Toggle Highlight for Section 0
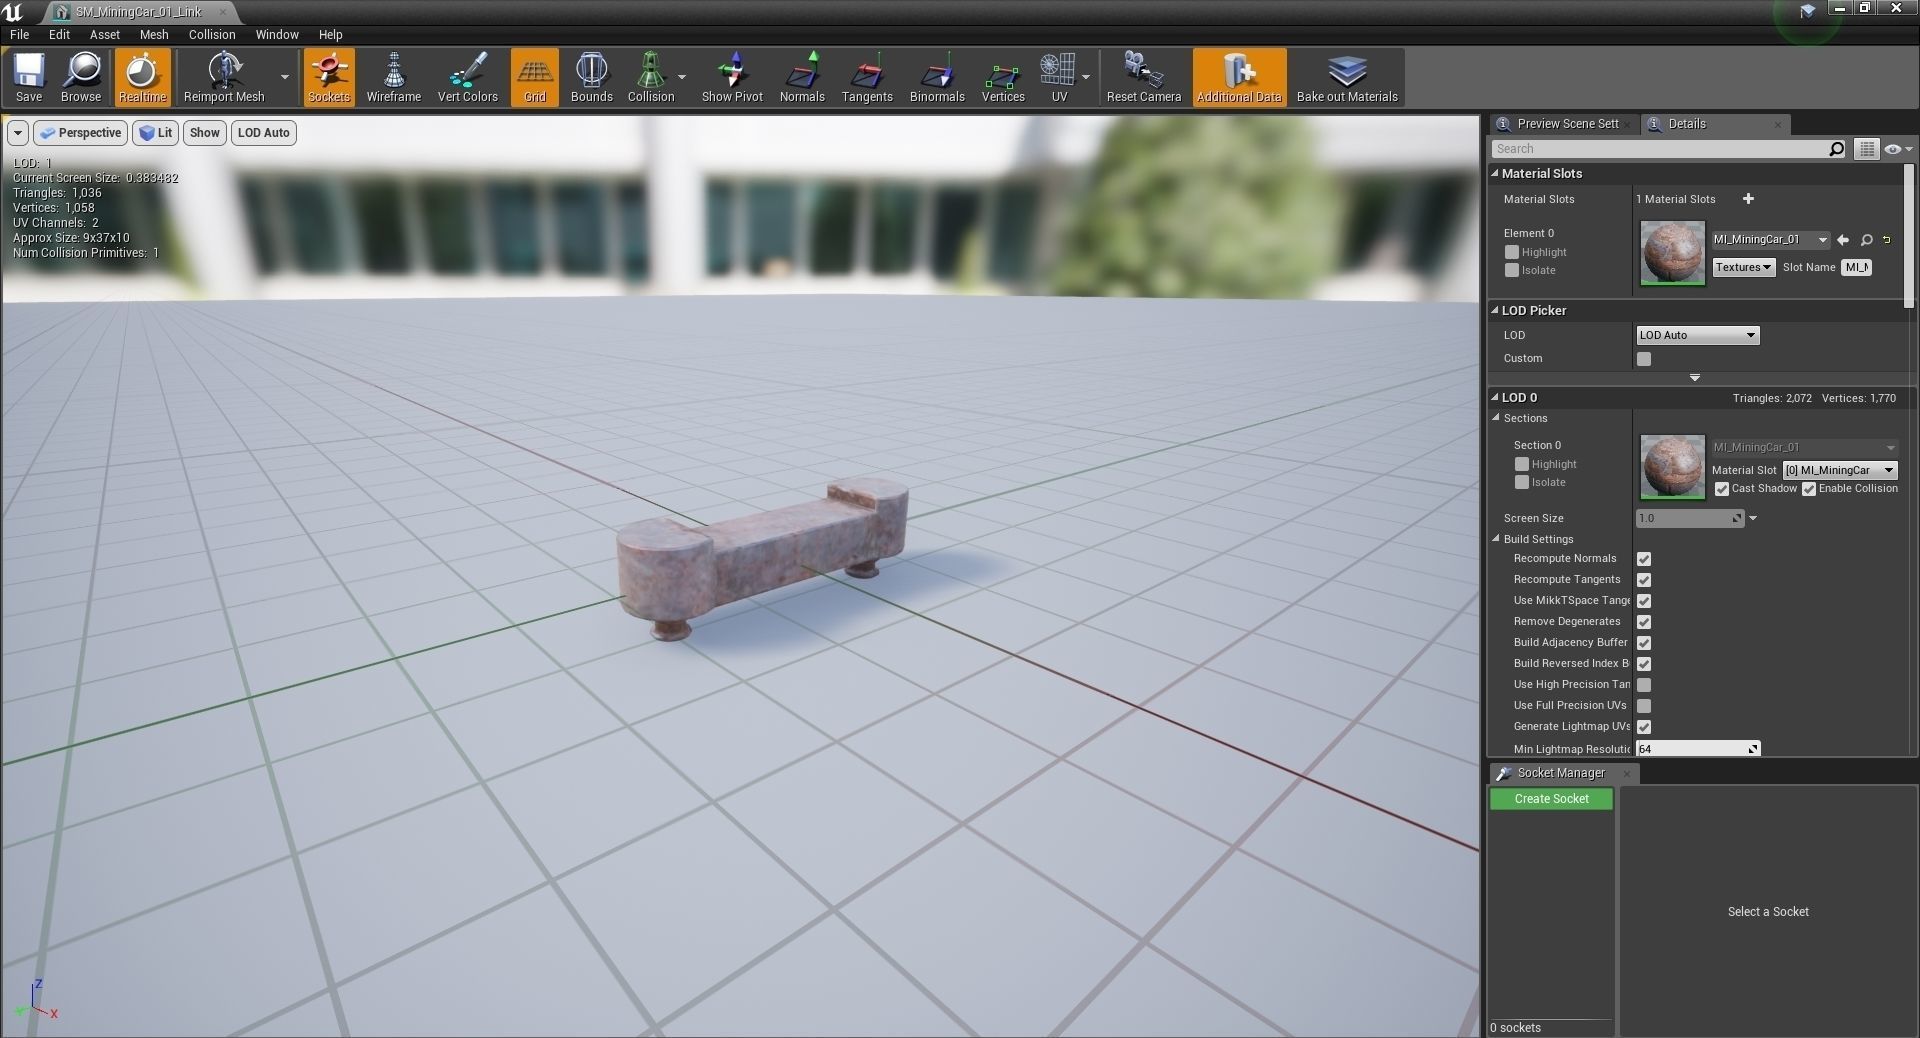Screen dimensions: 1920x1038 point(1522,464)
